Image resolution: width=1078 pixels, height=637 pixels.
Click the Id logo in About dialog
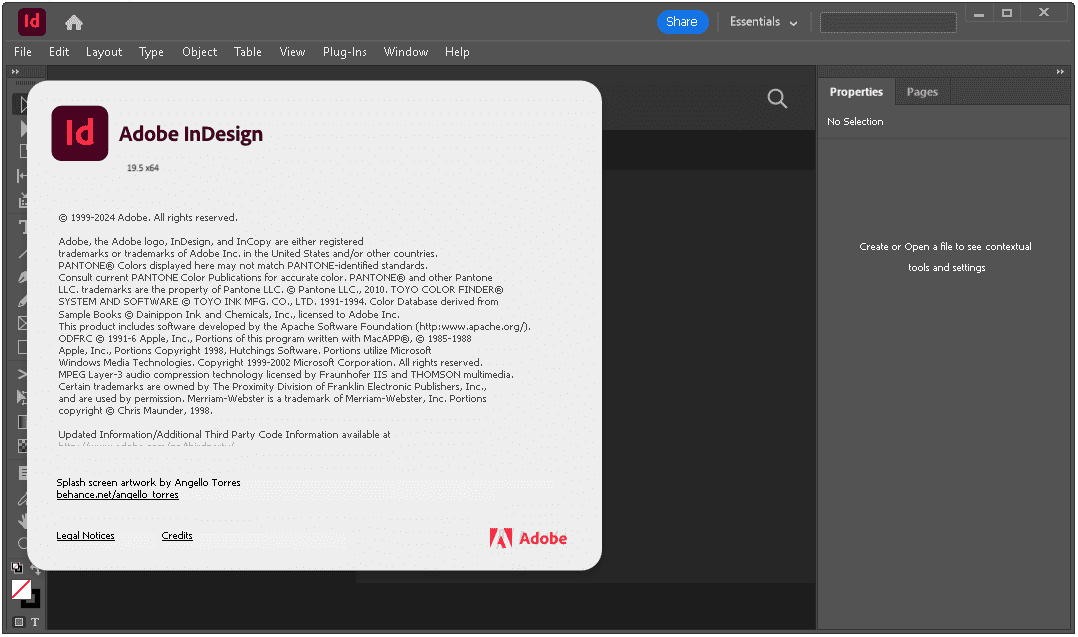tap(80, 133)
